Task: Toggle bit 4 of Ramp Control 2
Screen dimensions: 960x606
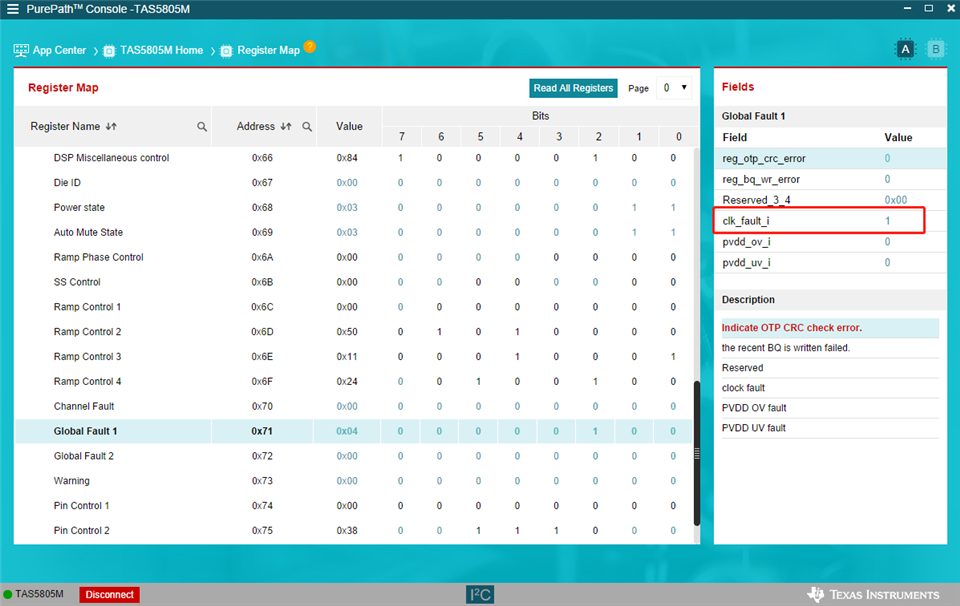Action: point(517,332)
